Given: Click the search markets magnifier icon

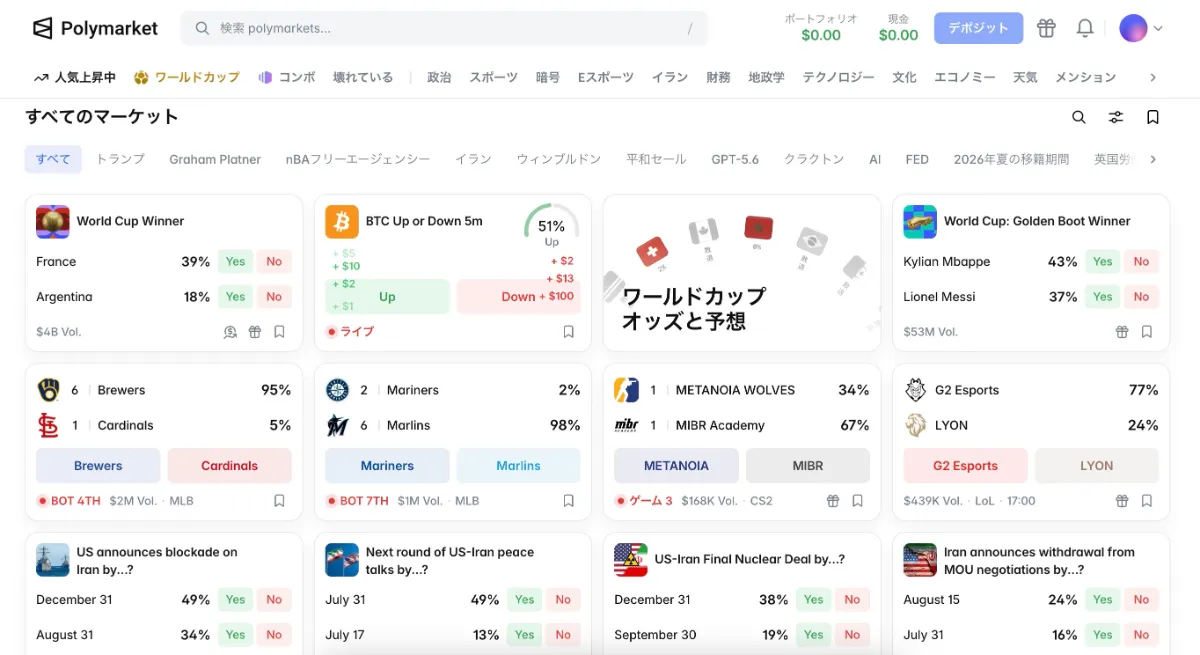Looking at the screenshot, I should pos(1079,117).
